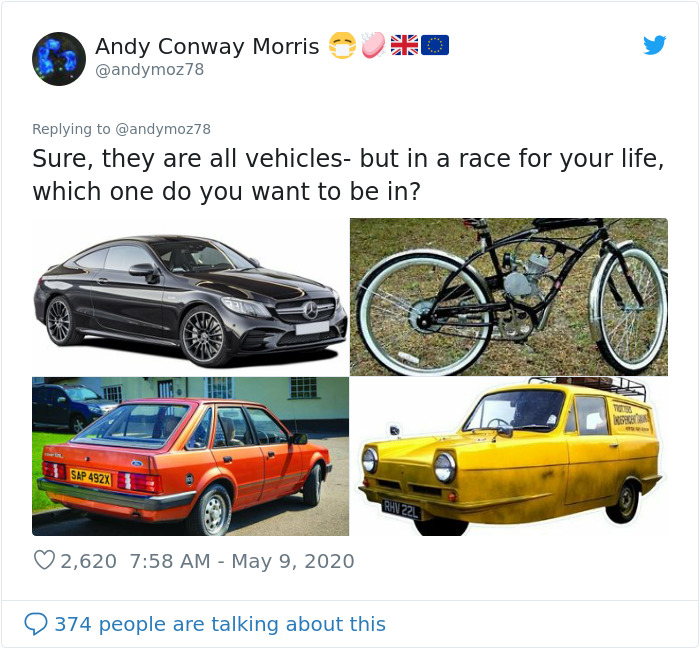Screen dimensions: 700x649
Task: Click the Andy Conway Morris display name
Action: pyautogui.click(x=207, y=46)
